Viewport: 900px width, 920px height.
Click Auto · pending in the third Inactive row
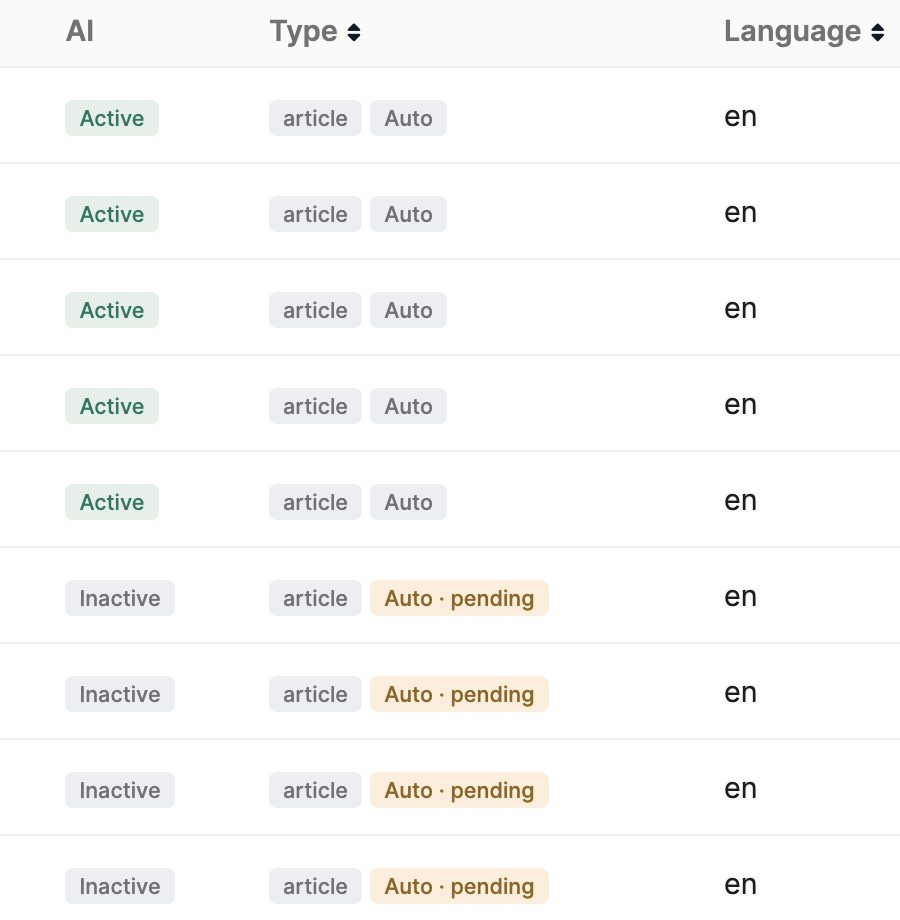(459, 790)
